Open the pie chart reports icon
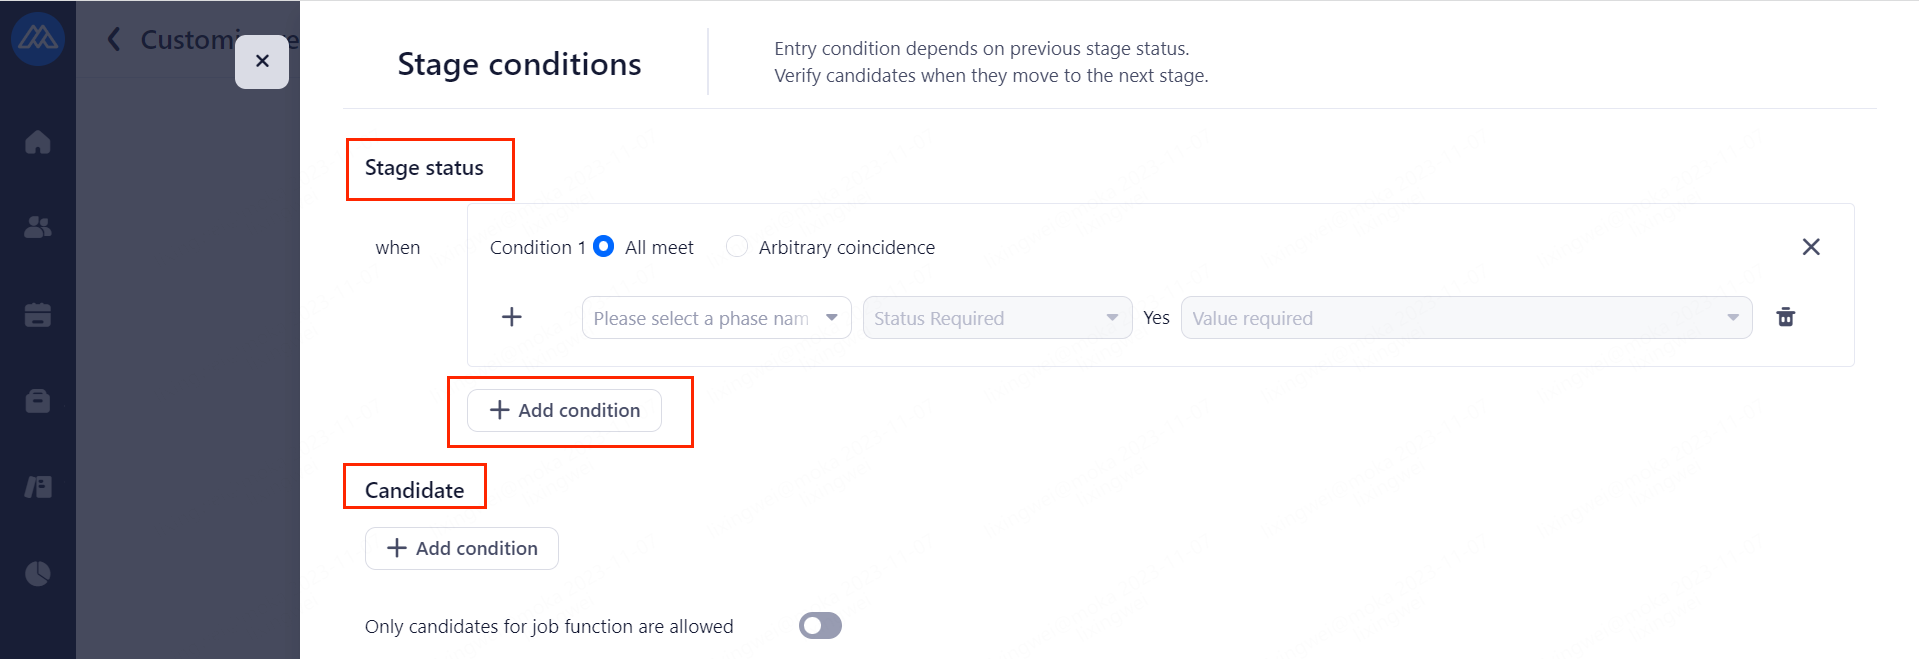The width and height of the screenshot is (1919, 659). 38,574
